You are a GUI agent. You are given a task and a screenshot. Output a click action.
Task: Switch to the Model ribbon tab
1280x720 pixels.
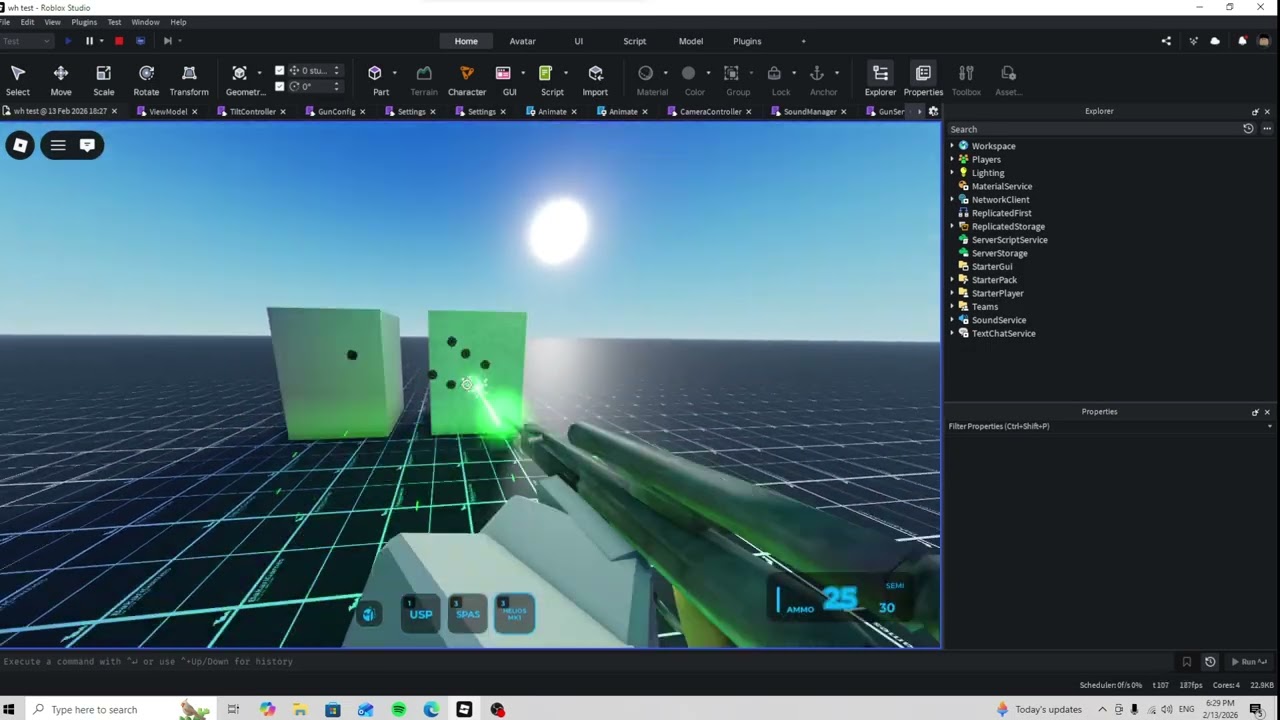pos(691,41)
